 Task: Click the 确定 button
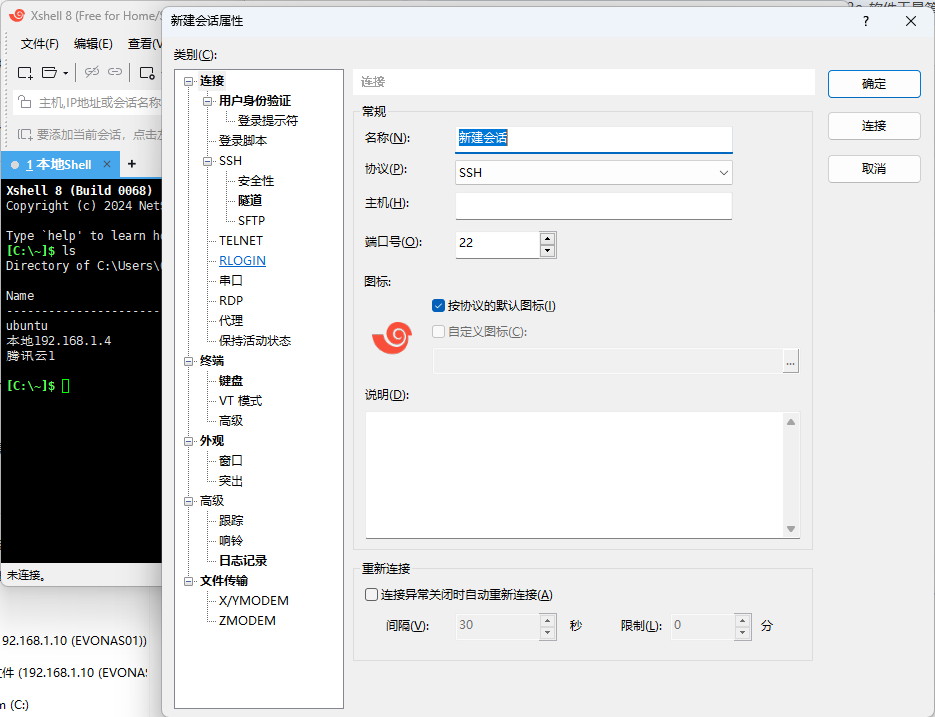click(x=873, y=84)
